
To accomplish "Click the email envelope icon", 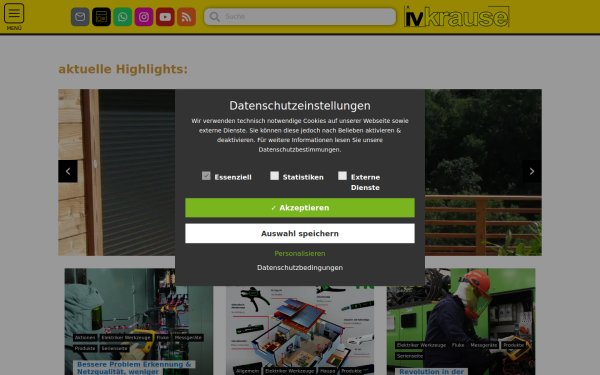I will tap(80, 17).
